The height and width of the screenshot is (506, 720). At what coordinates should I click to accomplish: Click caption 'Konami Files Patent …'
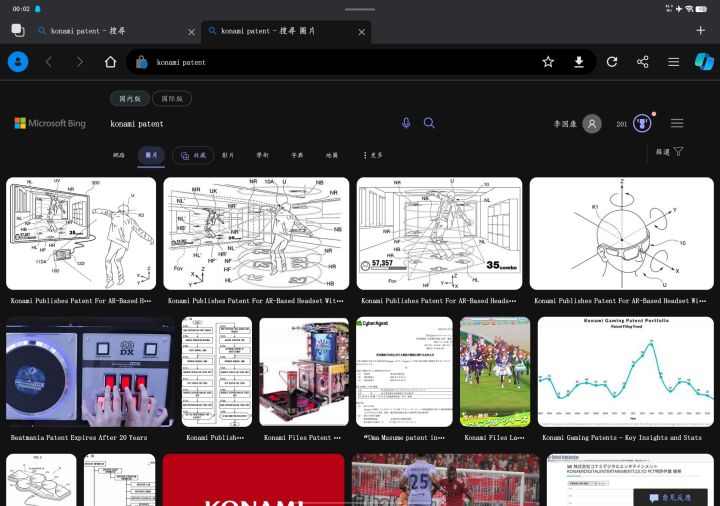[x=302, y=438]
